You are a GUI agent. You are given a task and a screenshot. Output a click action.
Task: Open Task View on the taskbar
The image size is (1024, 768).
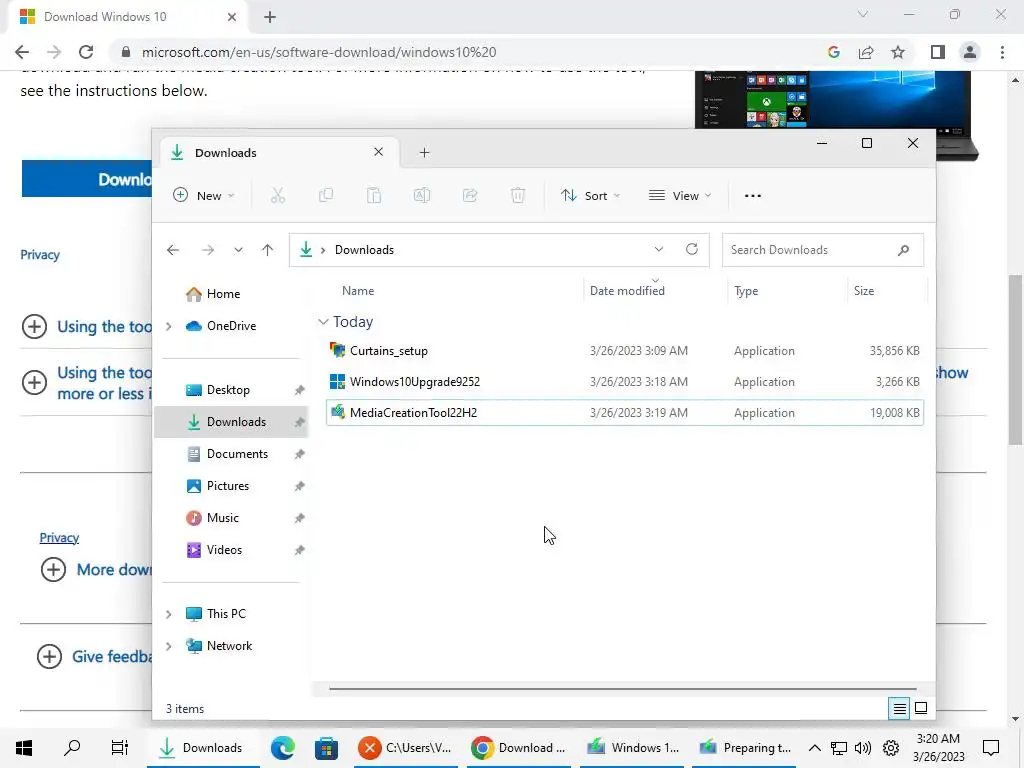(x=120, y=748)
